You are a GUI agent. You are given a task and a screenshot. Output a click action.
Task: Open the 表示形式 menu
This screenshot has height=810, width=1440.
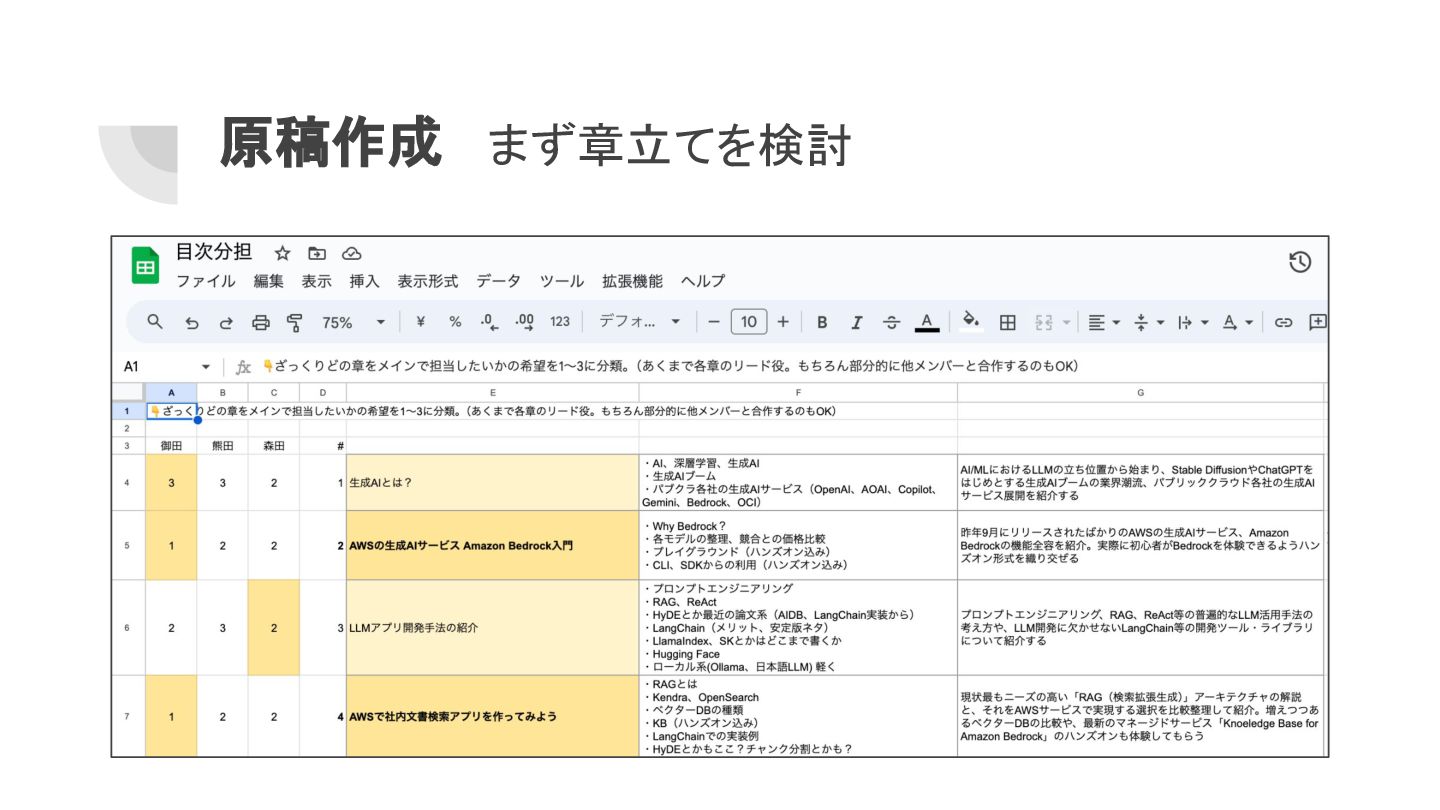[x=428, y=282]
